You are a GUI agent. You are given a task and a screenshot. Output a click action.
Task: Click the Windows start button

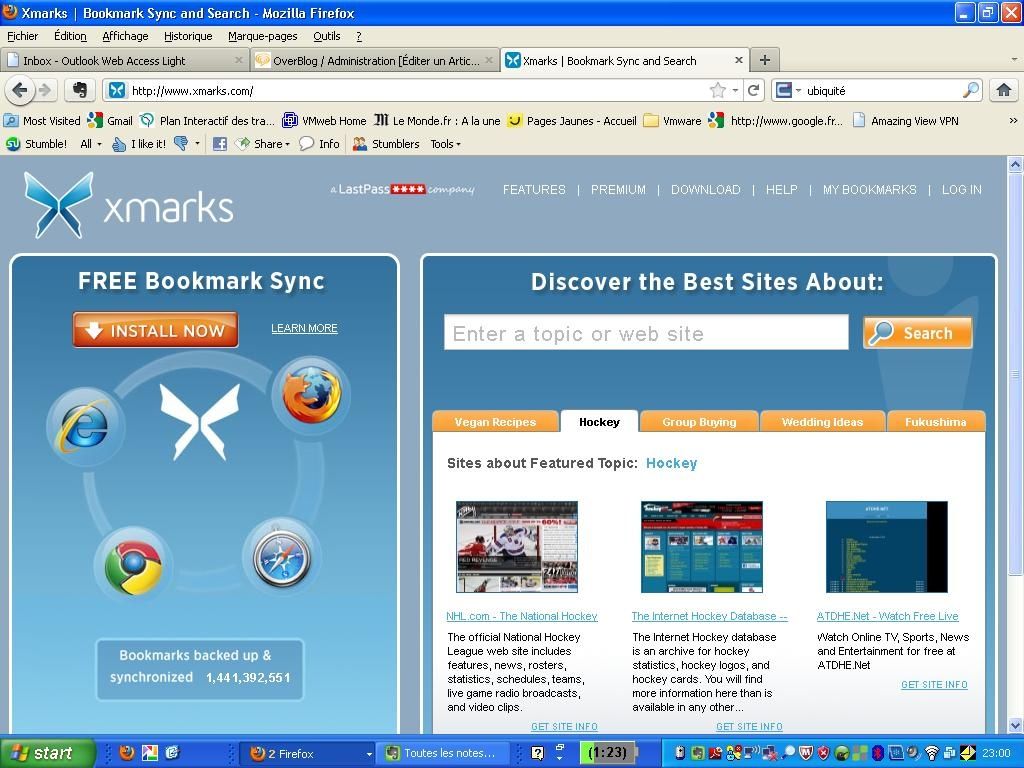tap(46, 753)
